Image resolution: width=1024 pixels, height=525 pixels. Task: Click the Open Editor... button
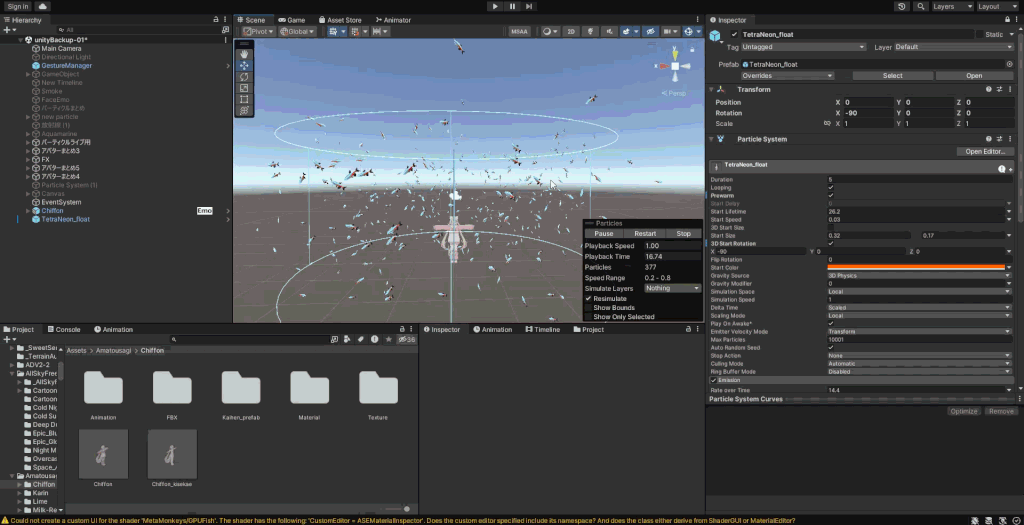coord(985,151)
